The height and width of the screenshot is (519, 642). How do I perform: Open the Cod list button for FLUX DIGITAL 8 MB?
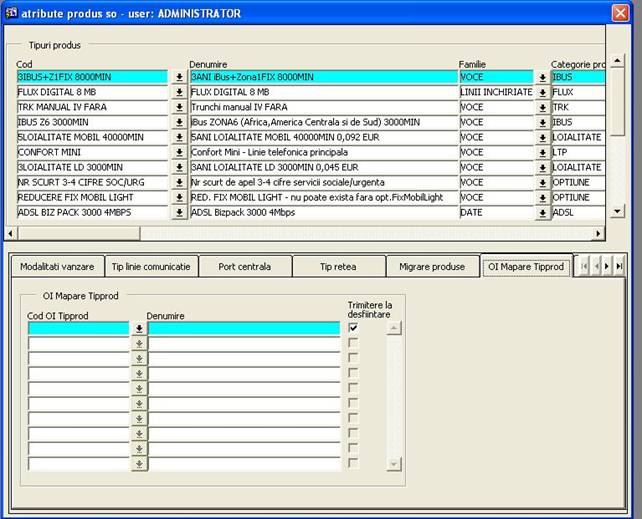pos(179,92)
